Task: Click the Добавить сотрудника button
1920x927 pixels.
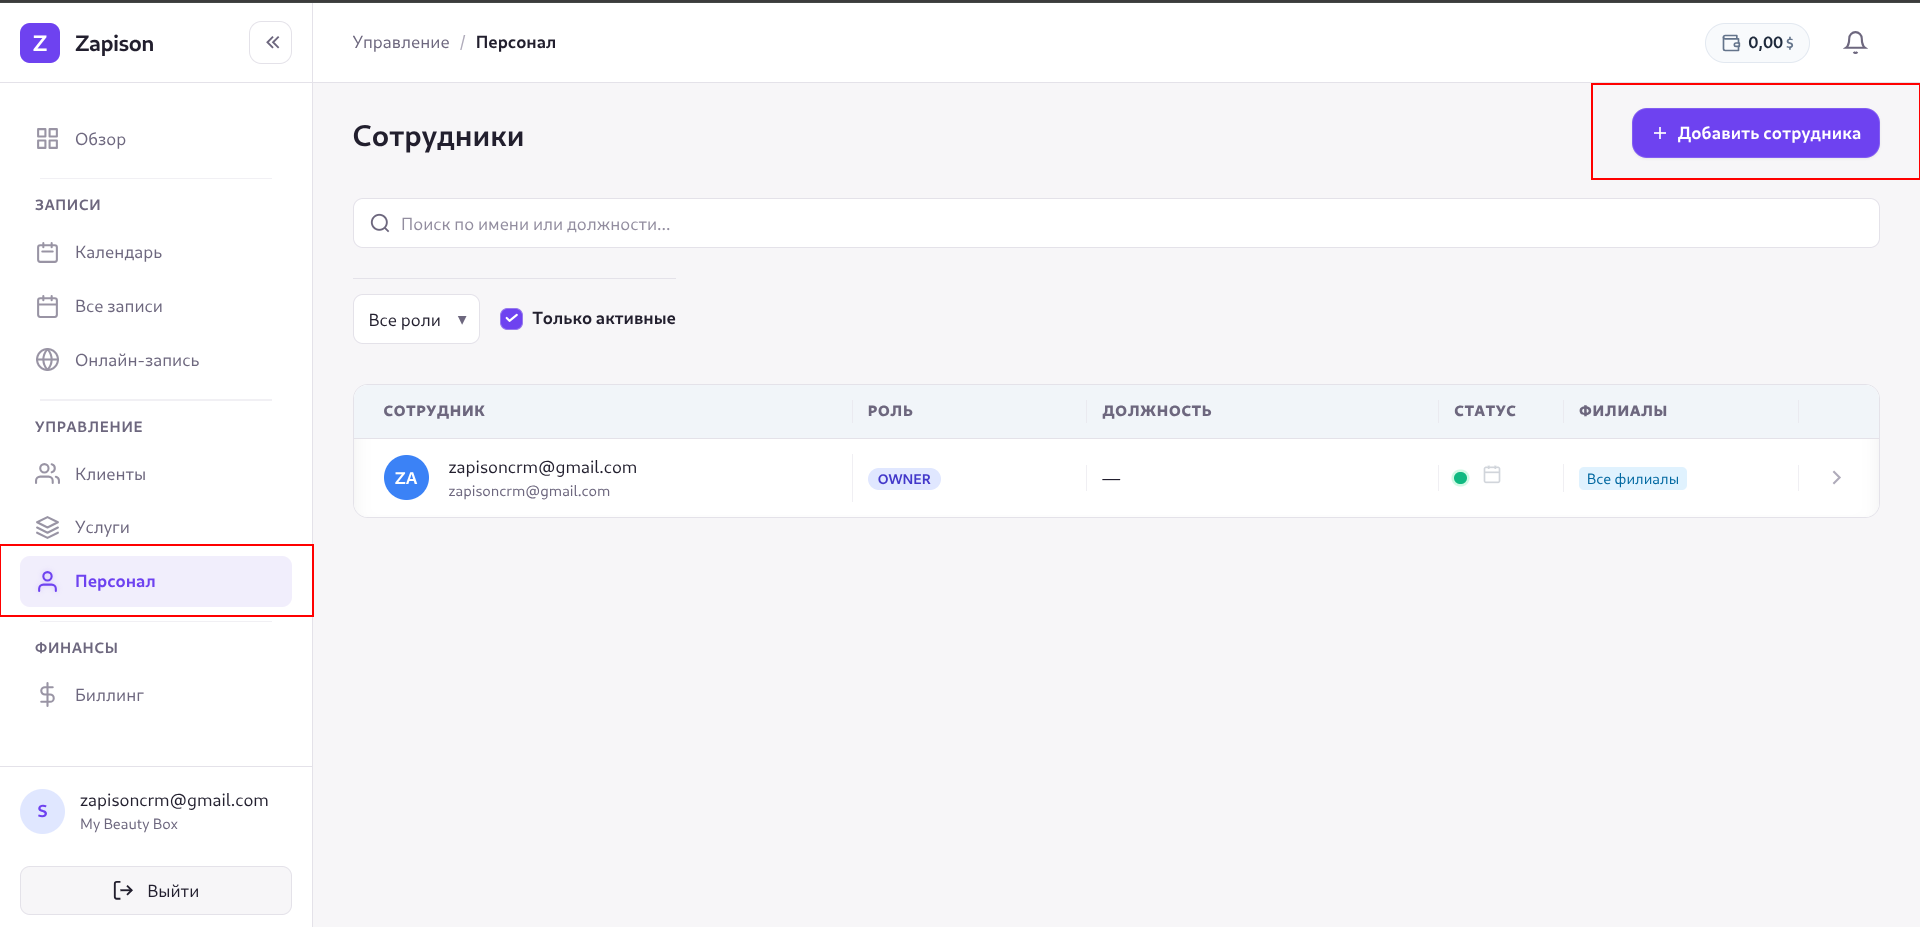Action: pos(1755,133)
